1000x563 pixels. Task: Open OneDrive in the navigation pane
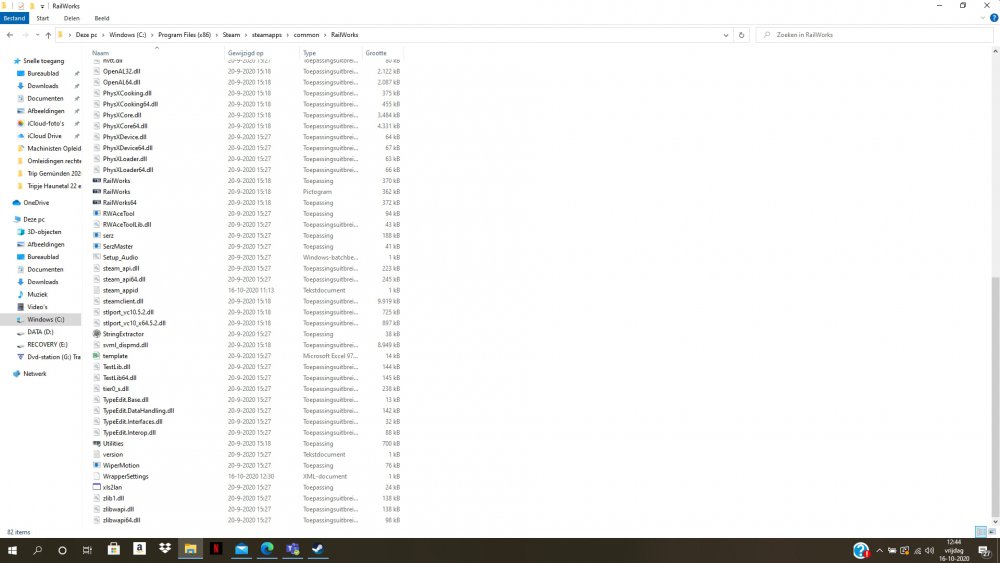coord(36,203)
